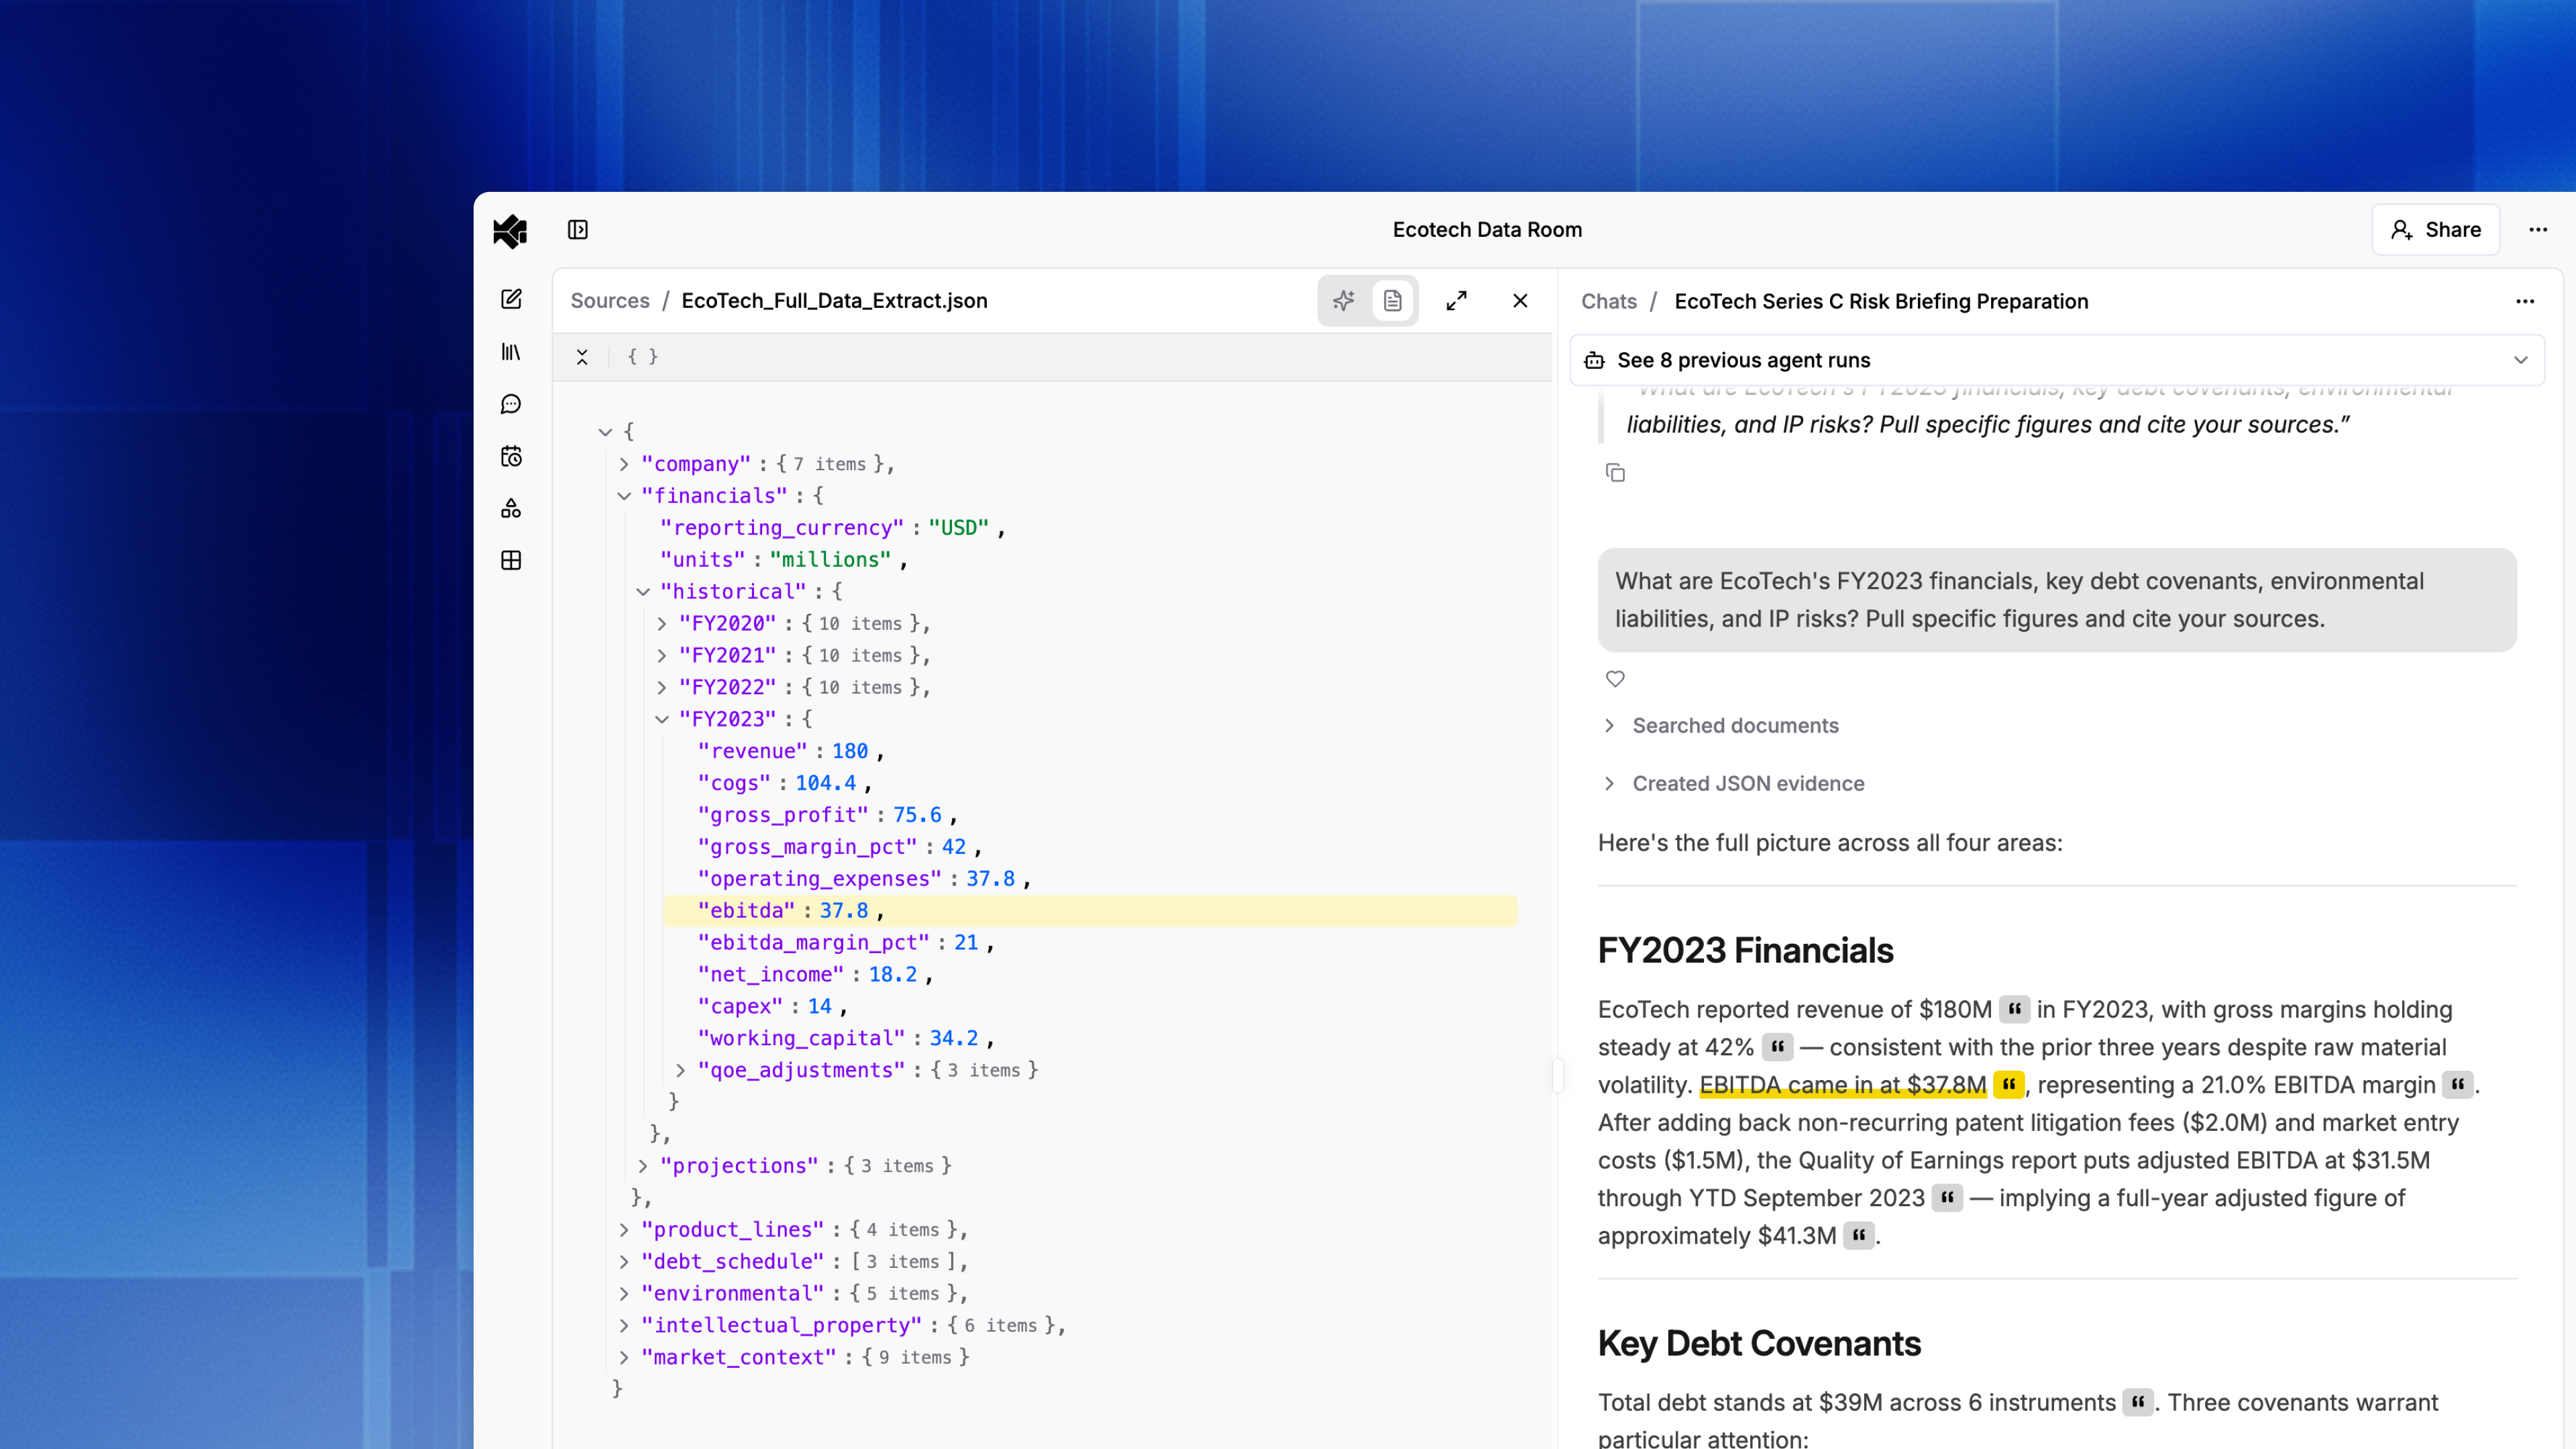The height and width of the screenshot is (1449, 2576).
Task: Expand the "company" JSON node
Action: (624, 464)
